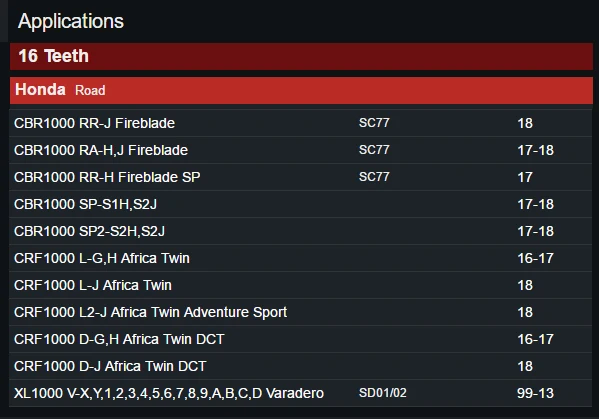Viewport: 599px width, 419px height.
Task: Select the CBR1000 RA-H,J Fireblade entry
Action: click(x=301, y=150)
